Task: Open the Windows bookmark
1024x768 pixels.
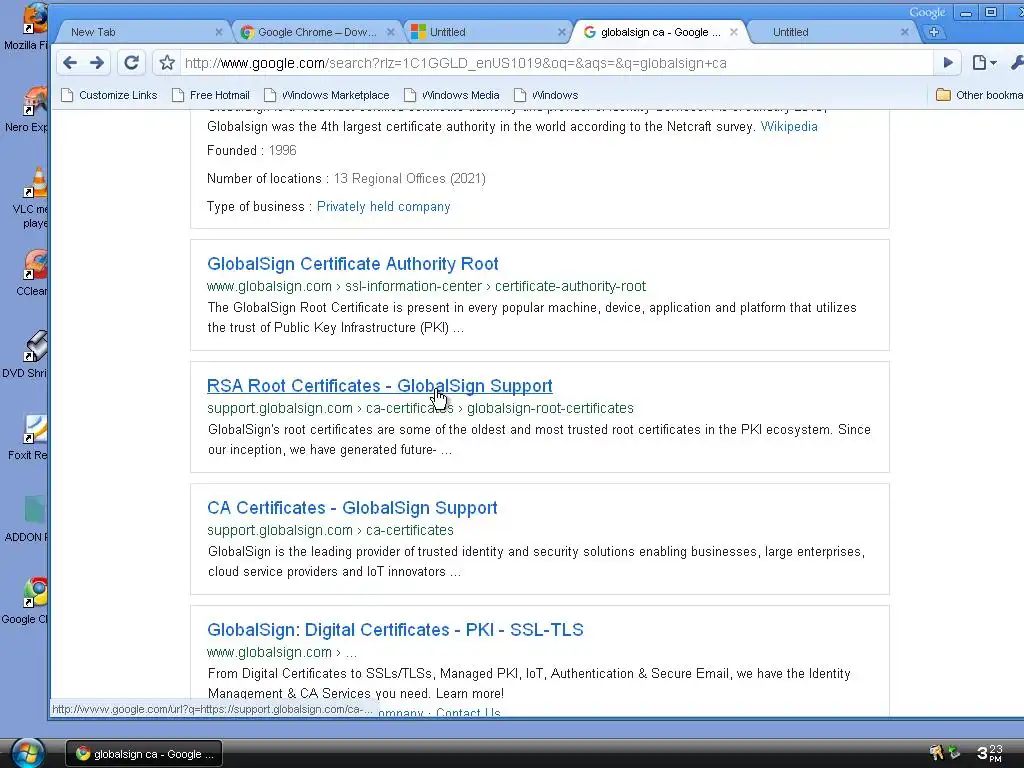Action: tap(546, 95)
